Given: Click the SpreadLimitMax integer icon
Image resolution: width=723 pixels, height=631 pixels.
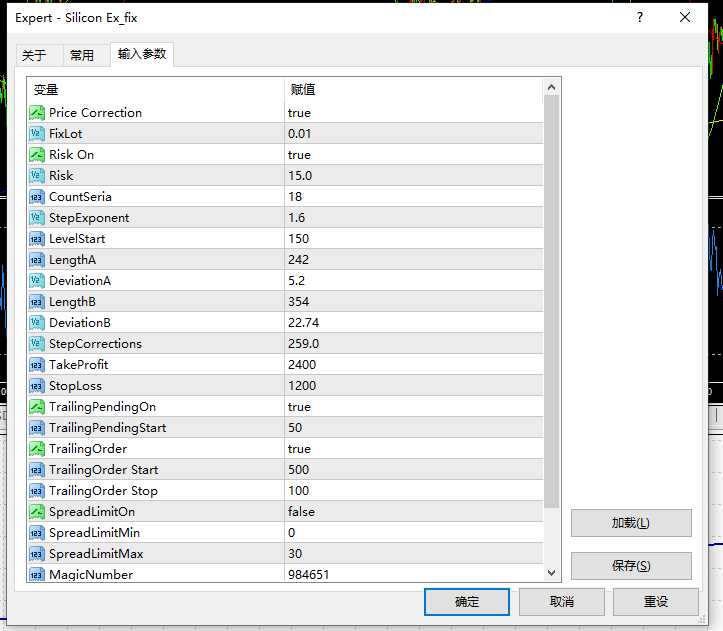Looking at the screenshot, I should tap(37, 554).
